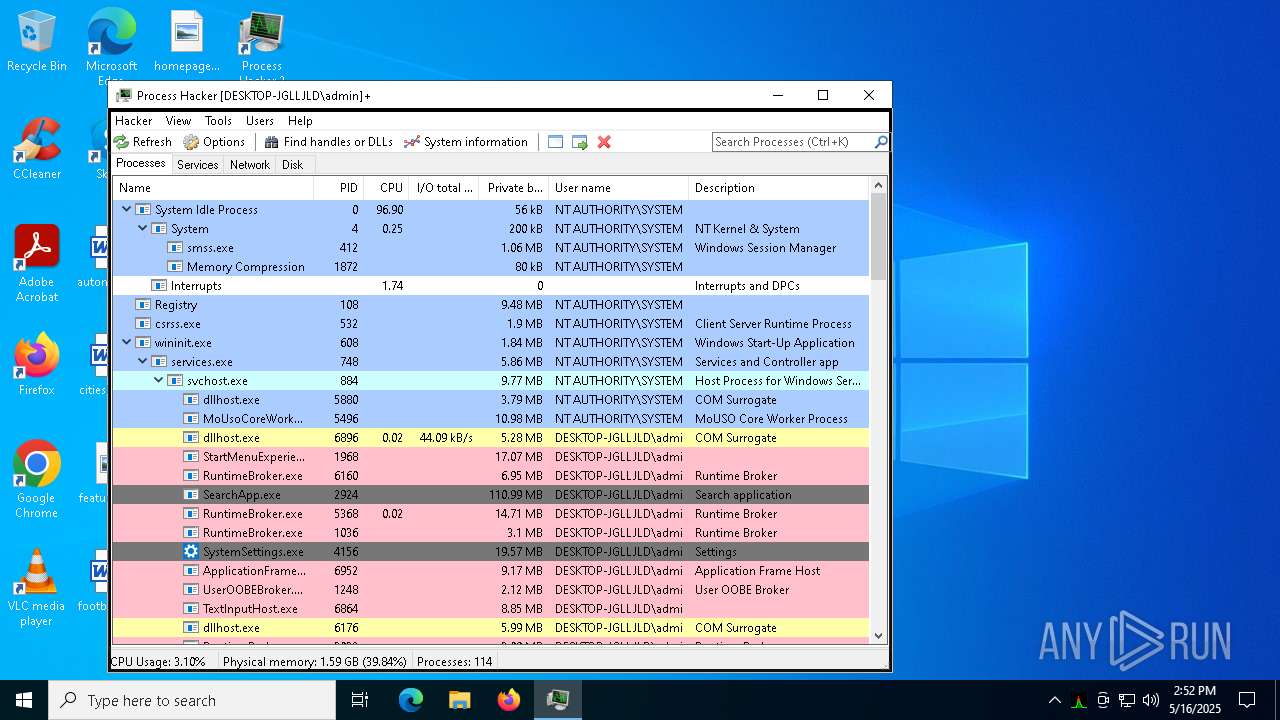
Task: Open Adobe Acrobat desktop shortcut
Action: (x=37, y=265)
